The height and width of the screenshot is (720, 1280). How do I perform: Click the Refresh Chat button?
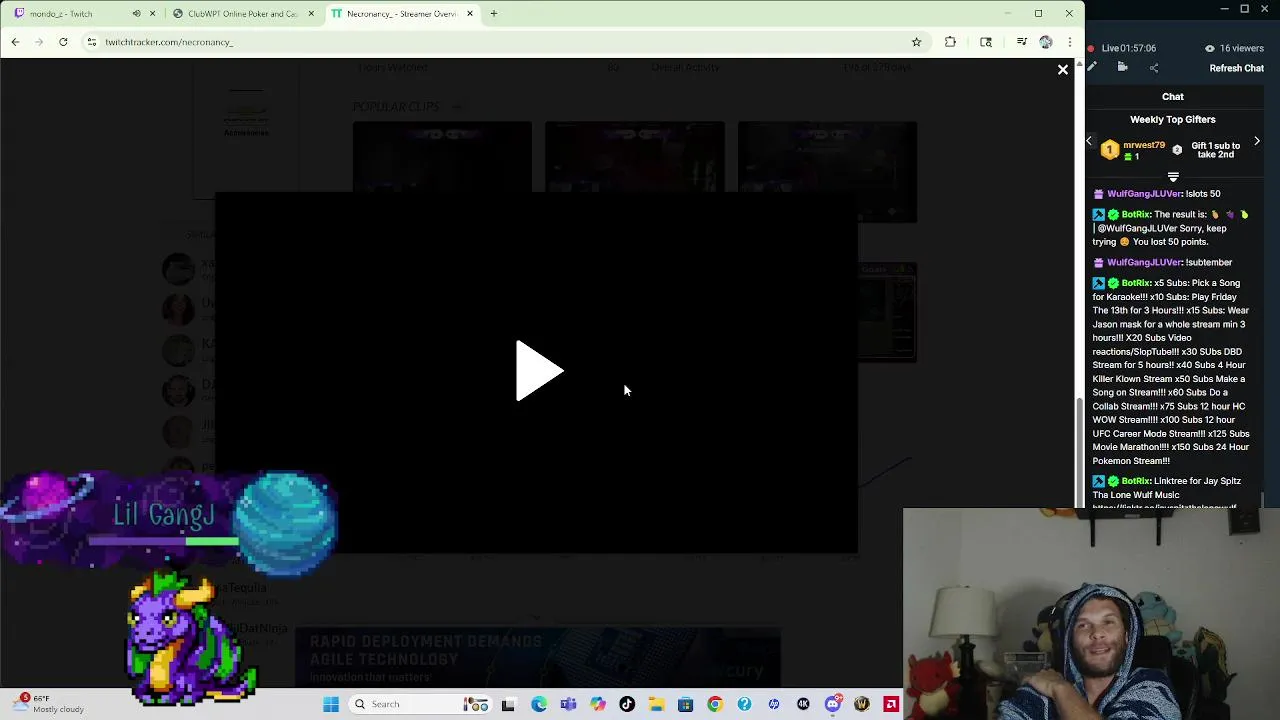(1237, 68)
